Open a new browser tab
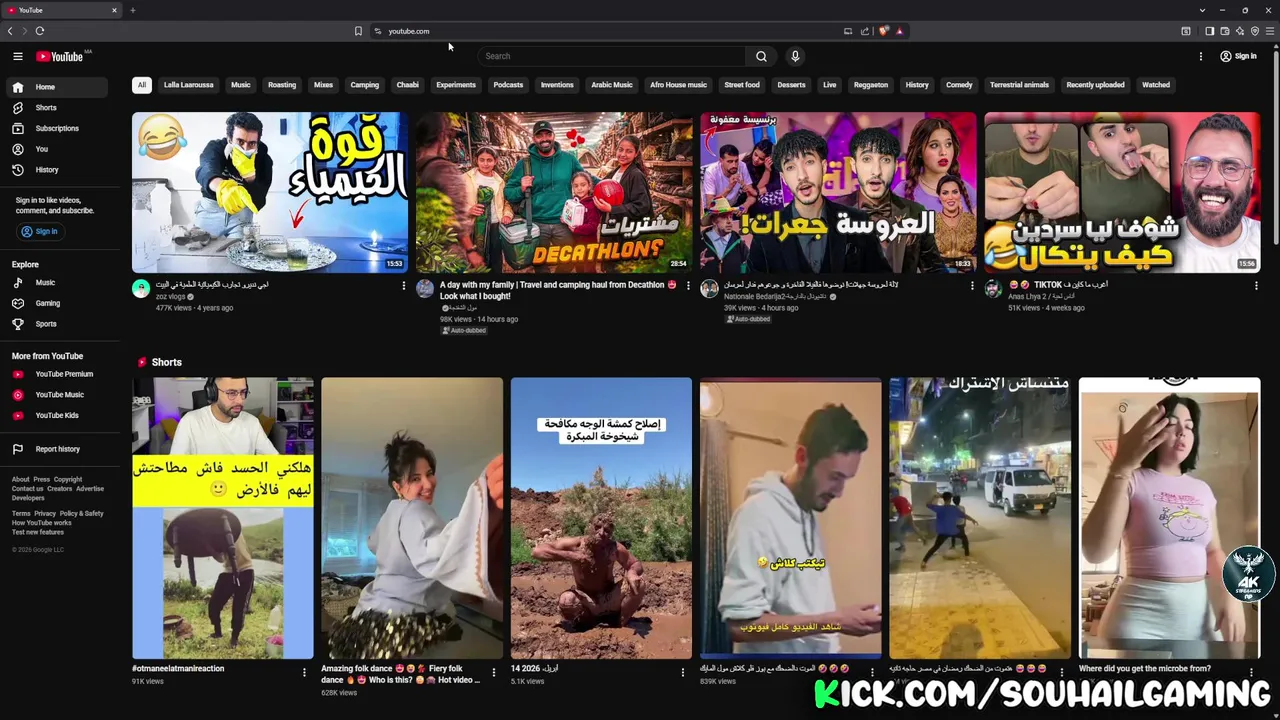The image size is (1280, 720). coord(132,10)
